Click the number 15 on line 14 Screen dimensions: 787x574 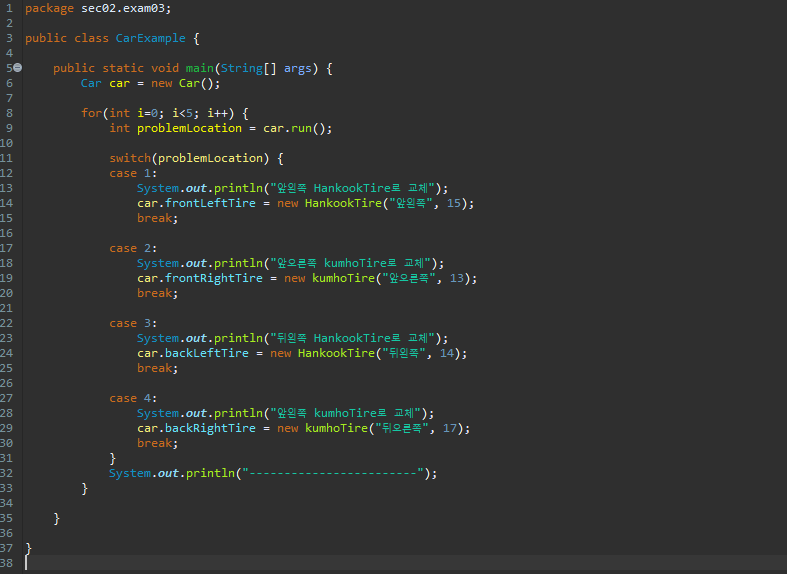click(454, 203)
